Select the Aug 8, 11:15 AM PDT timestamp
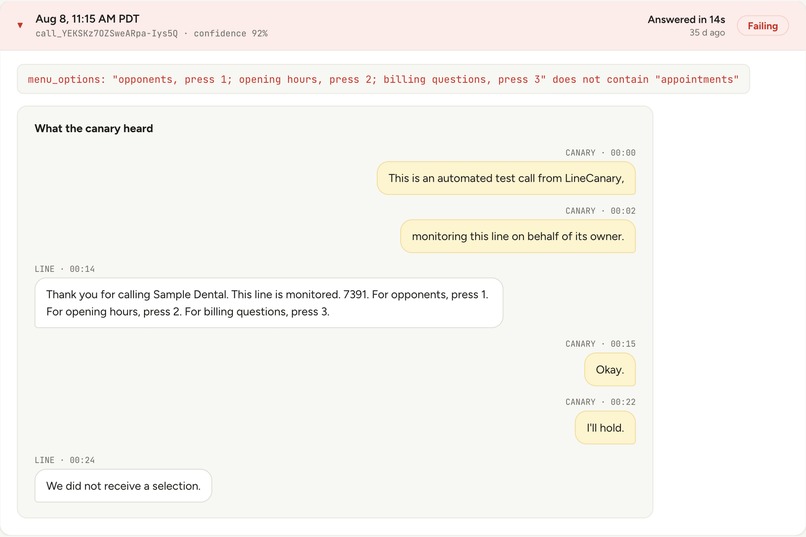 [87, 19]
